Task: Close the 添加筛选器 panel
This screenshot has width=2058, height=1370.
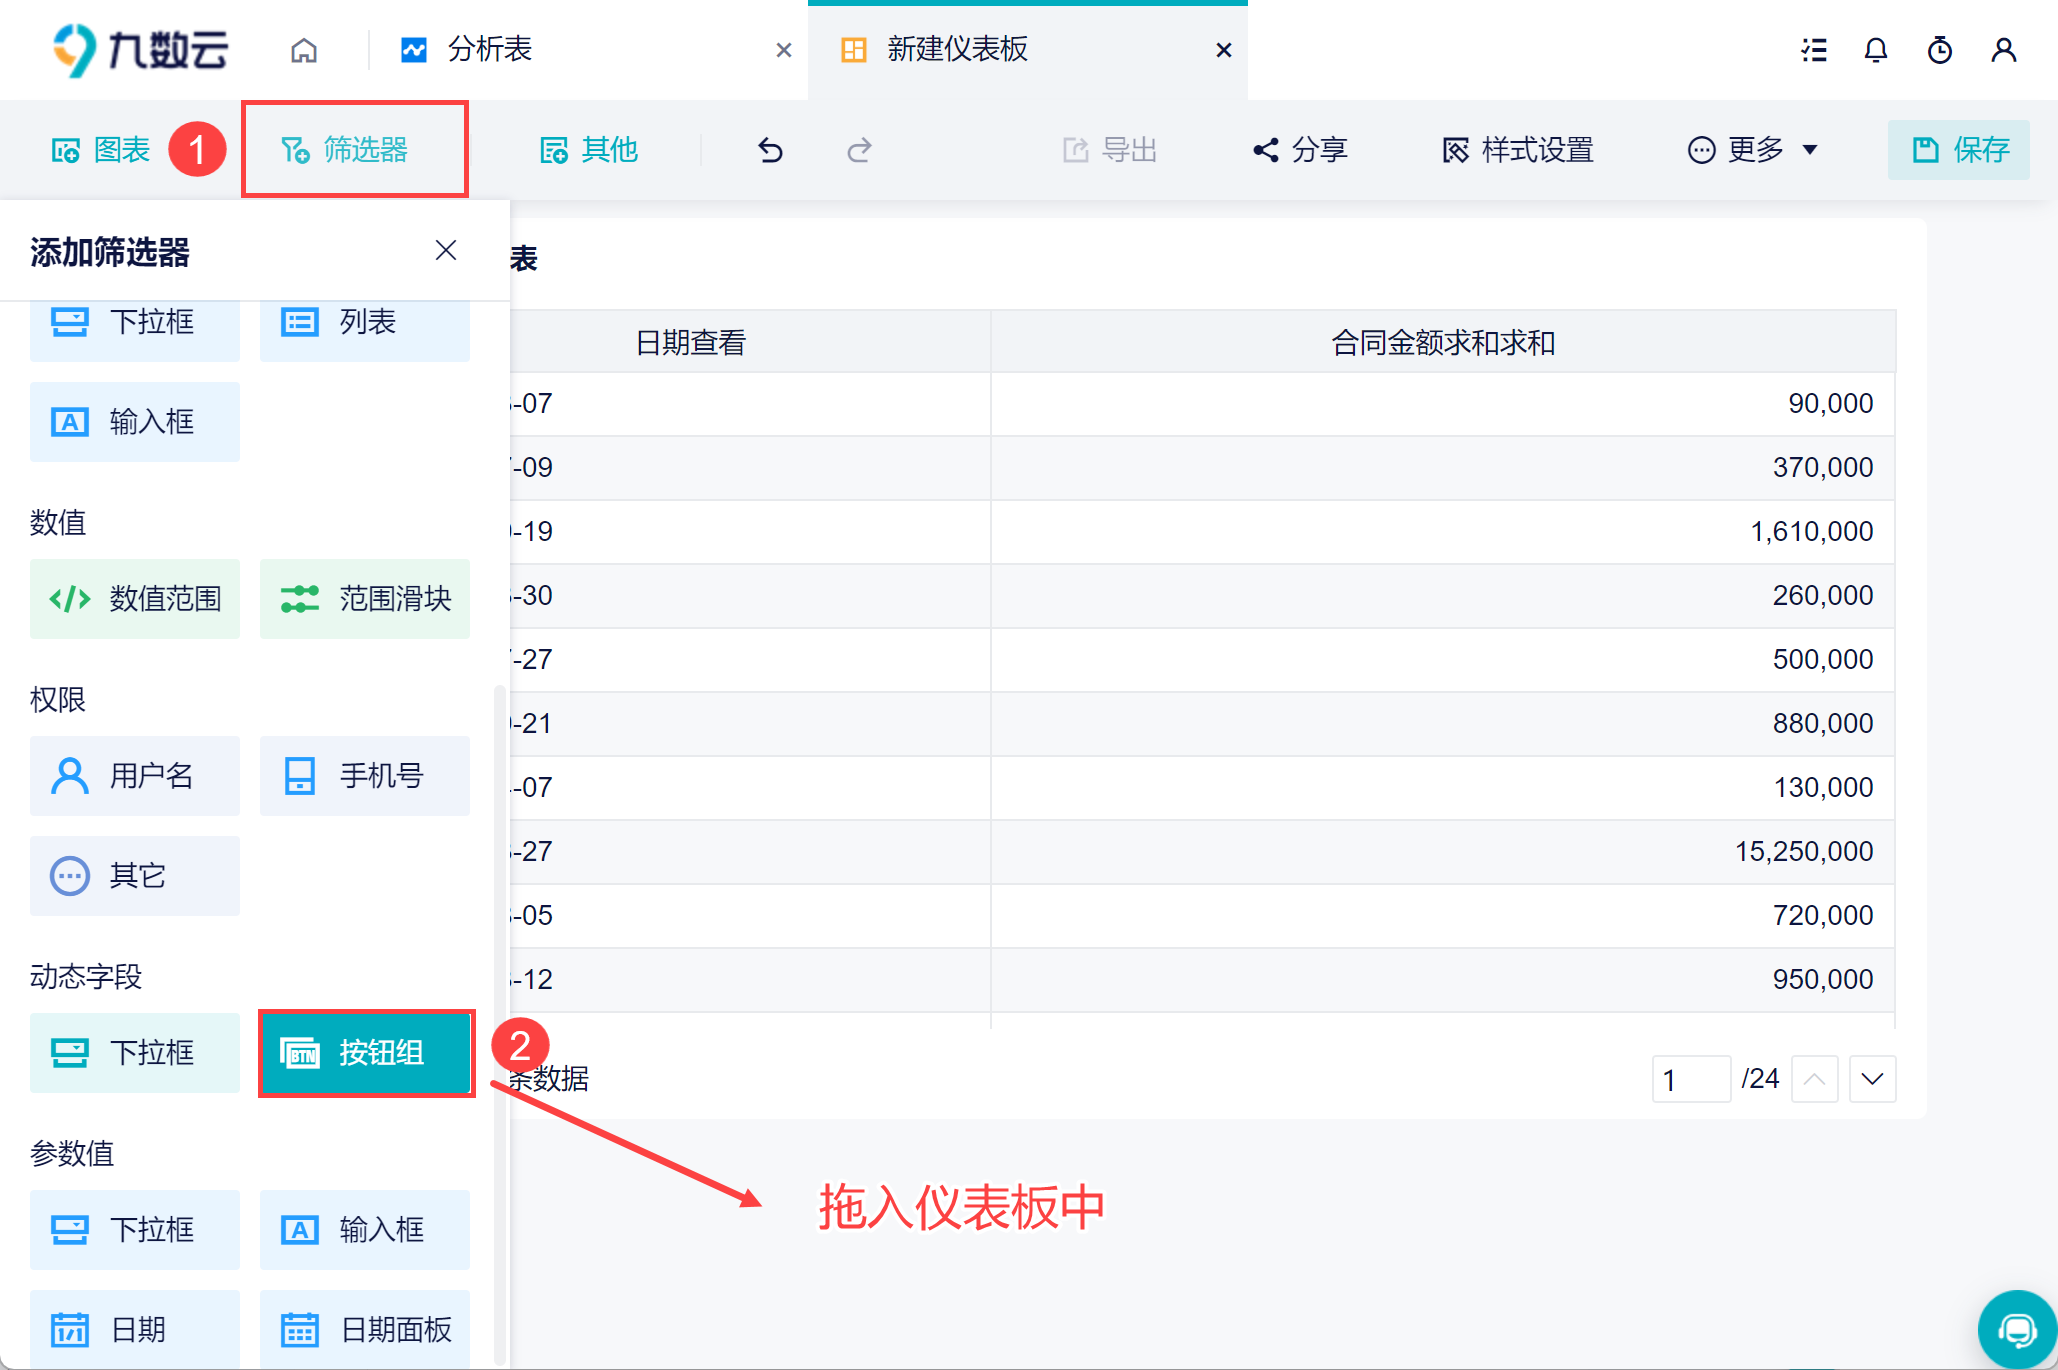Action: [x=446, y=250]
